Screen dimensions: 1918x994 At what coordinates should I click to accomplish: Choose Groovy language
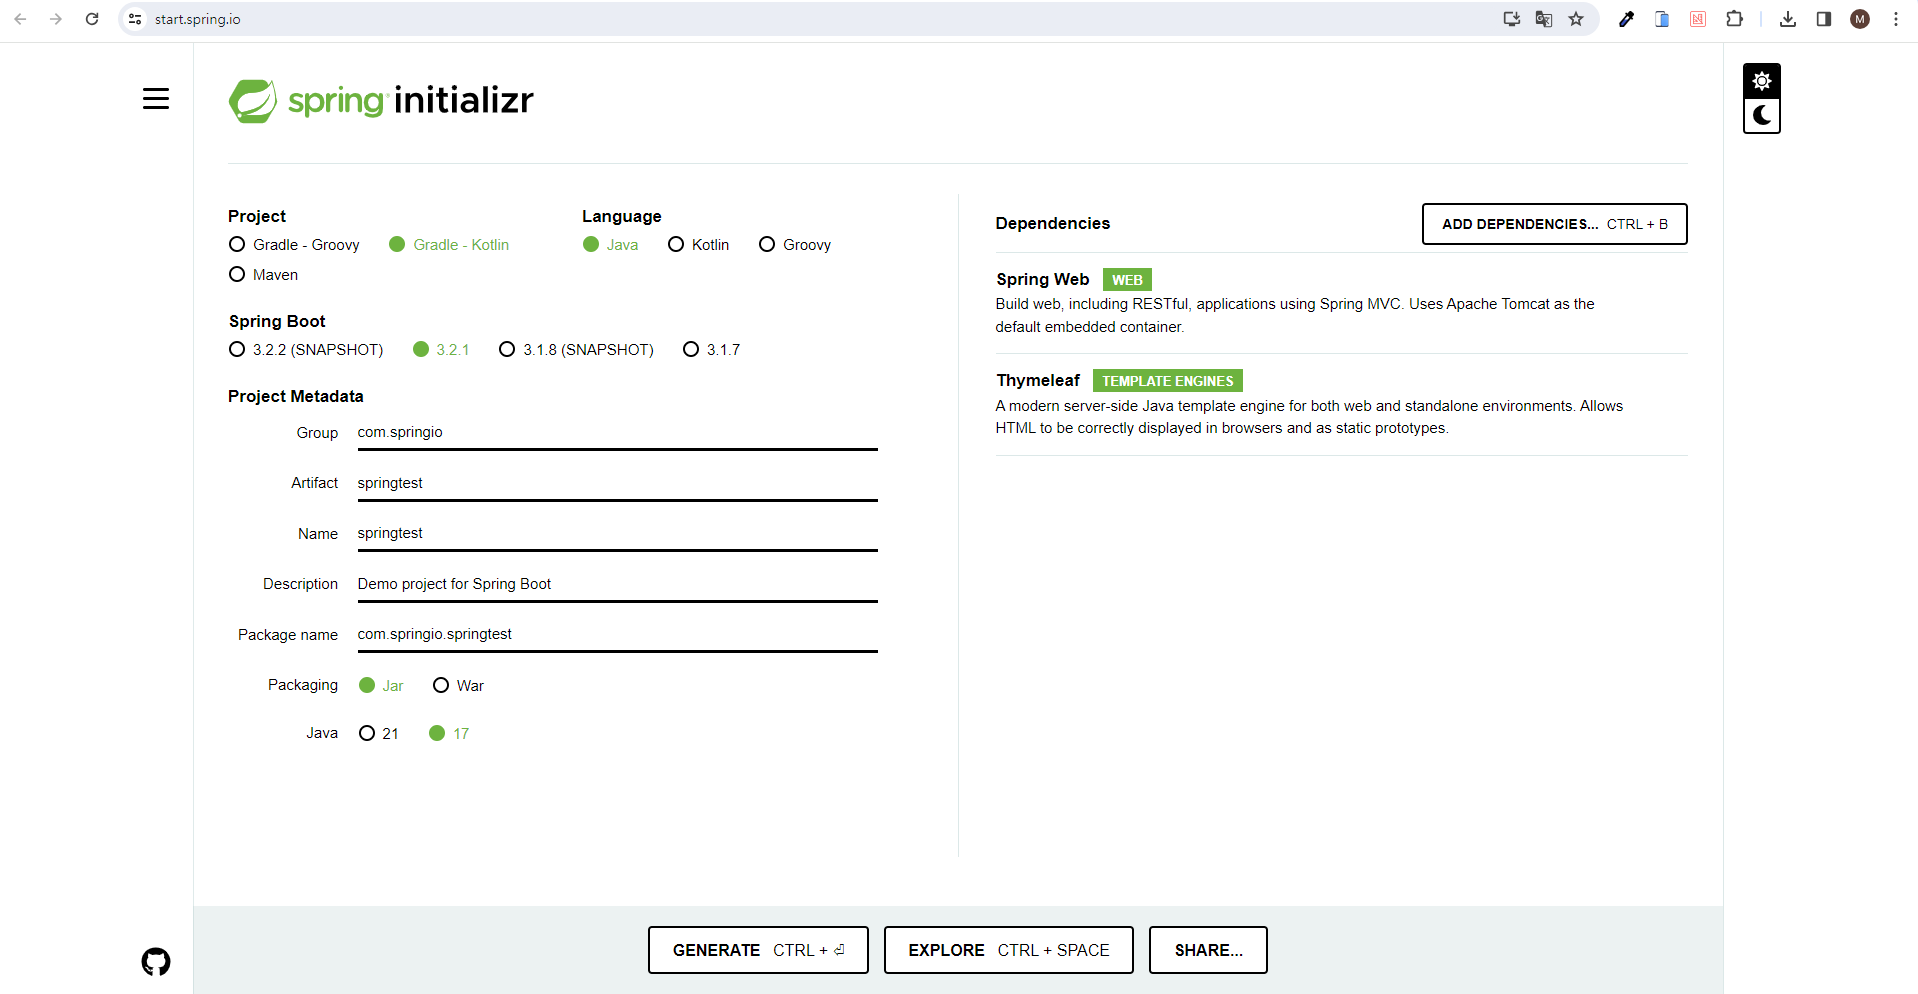[x=795, y=245]
